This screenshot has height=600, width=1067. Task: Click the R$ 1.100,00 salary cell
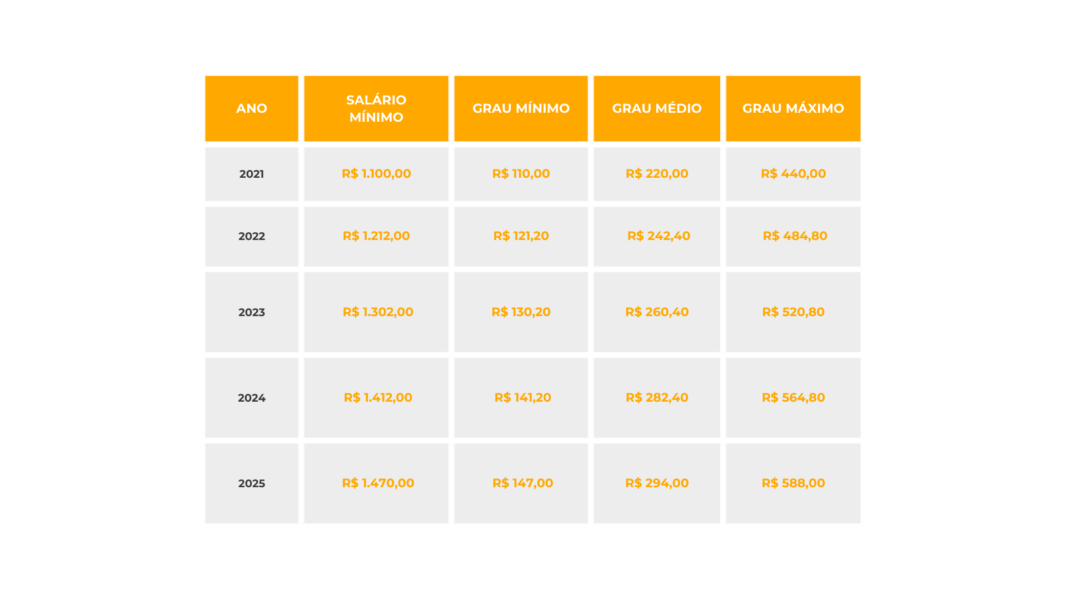coord(376,174)
